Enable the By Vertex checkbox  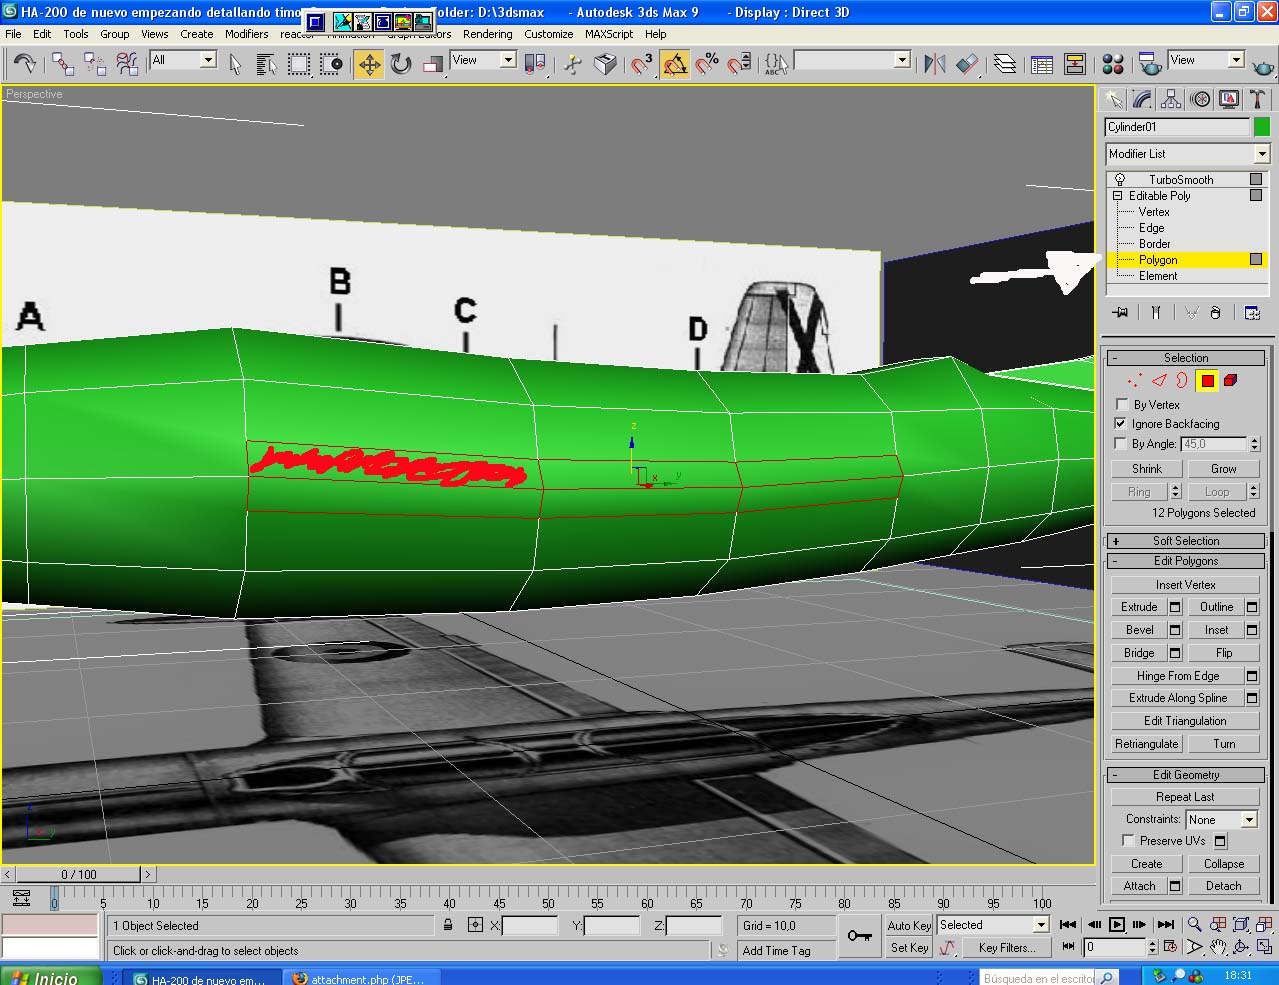tap(1122, 405)
